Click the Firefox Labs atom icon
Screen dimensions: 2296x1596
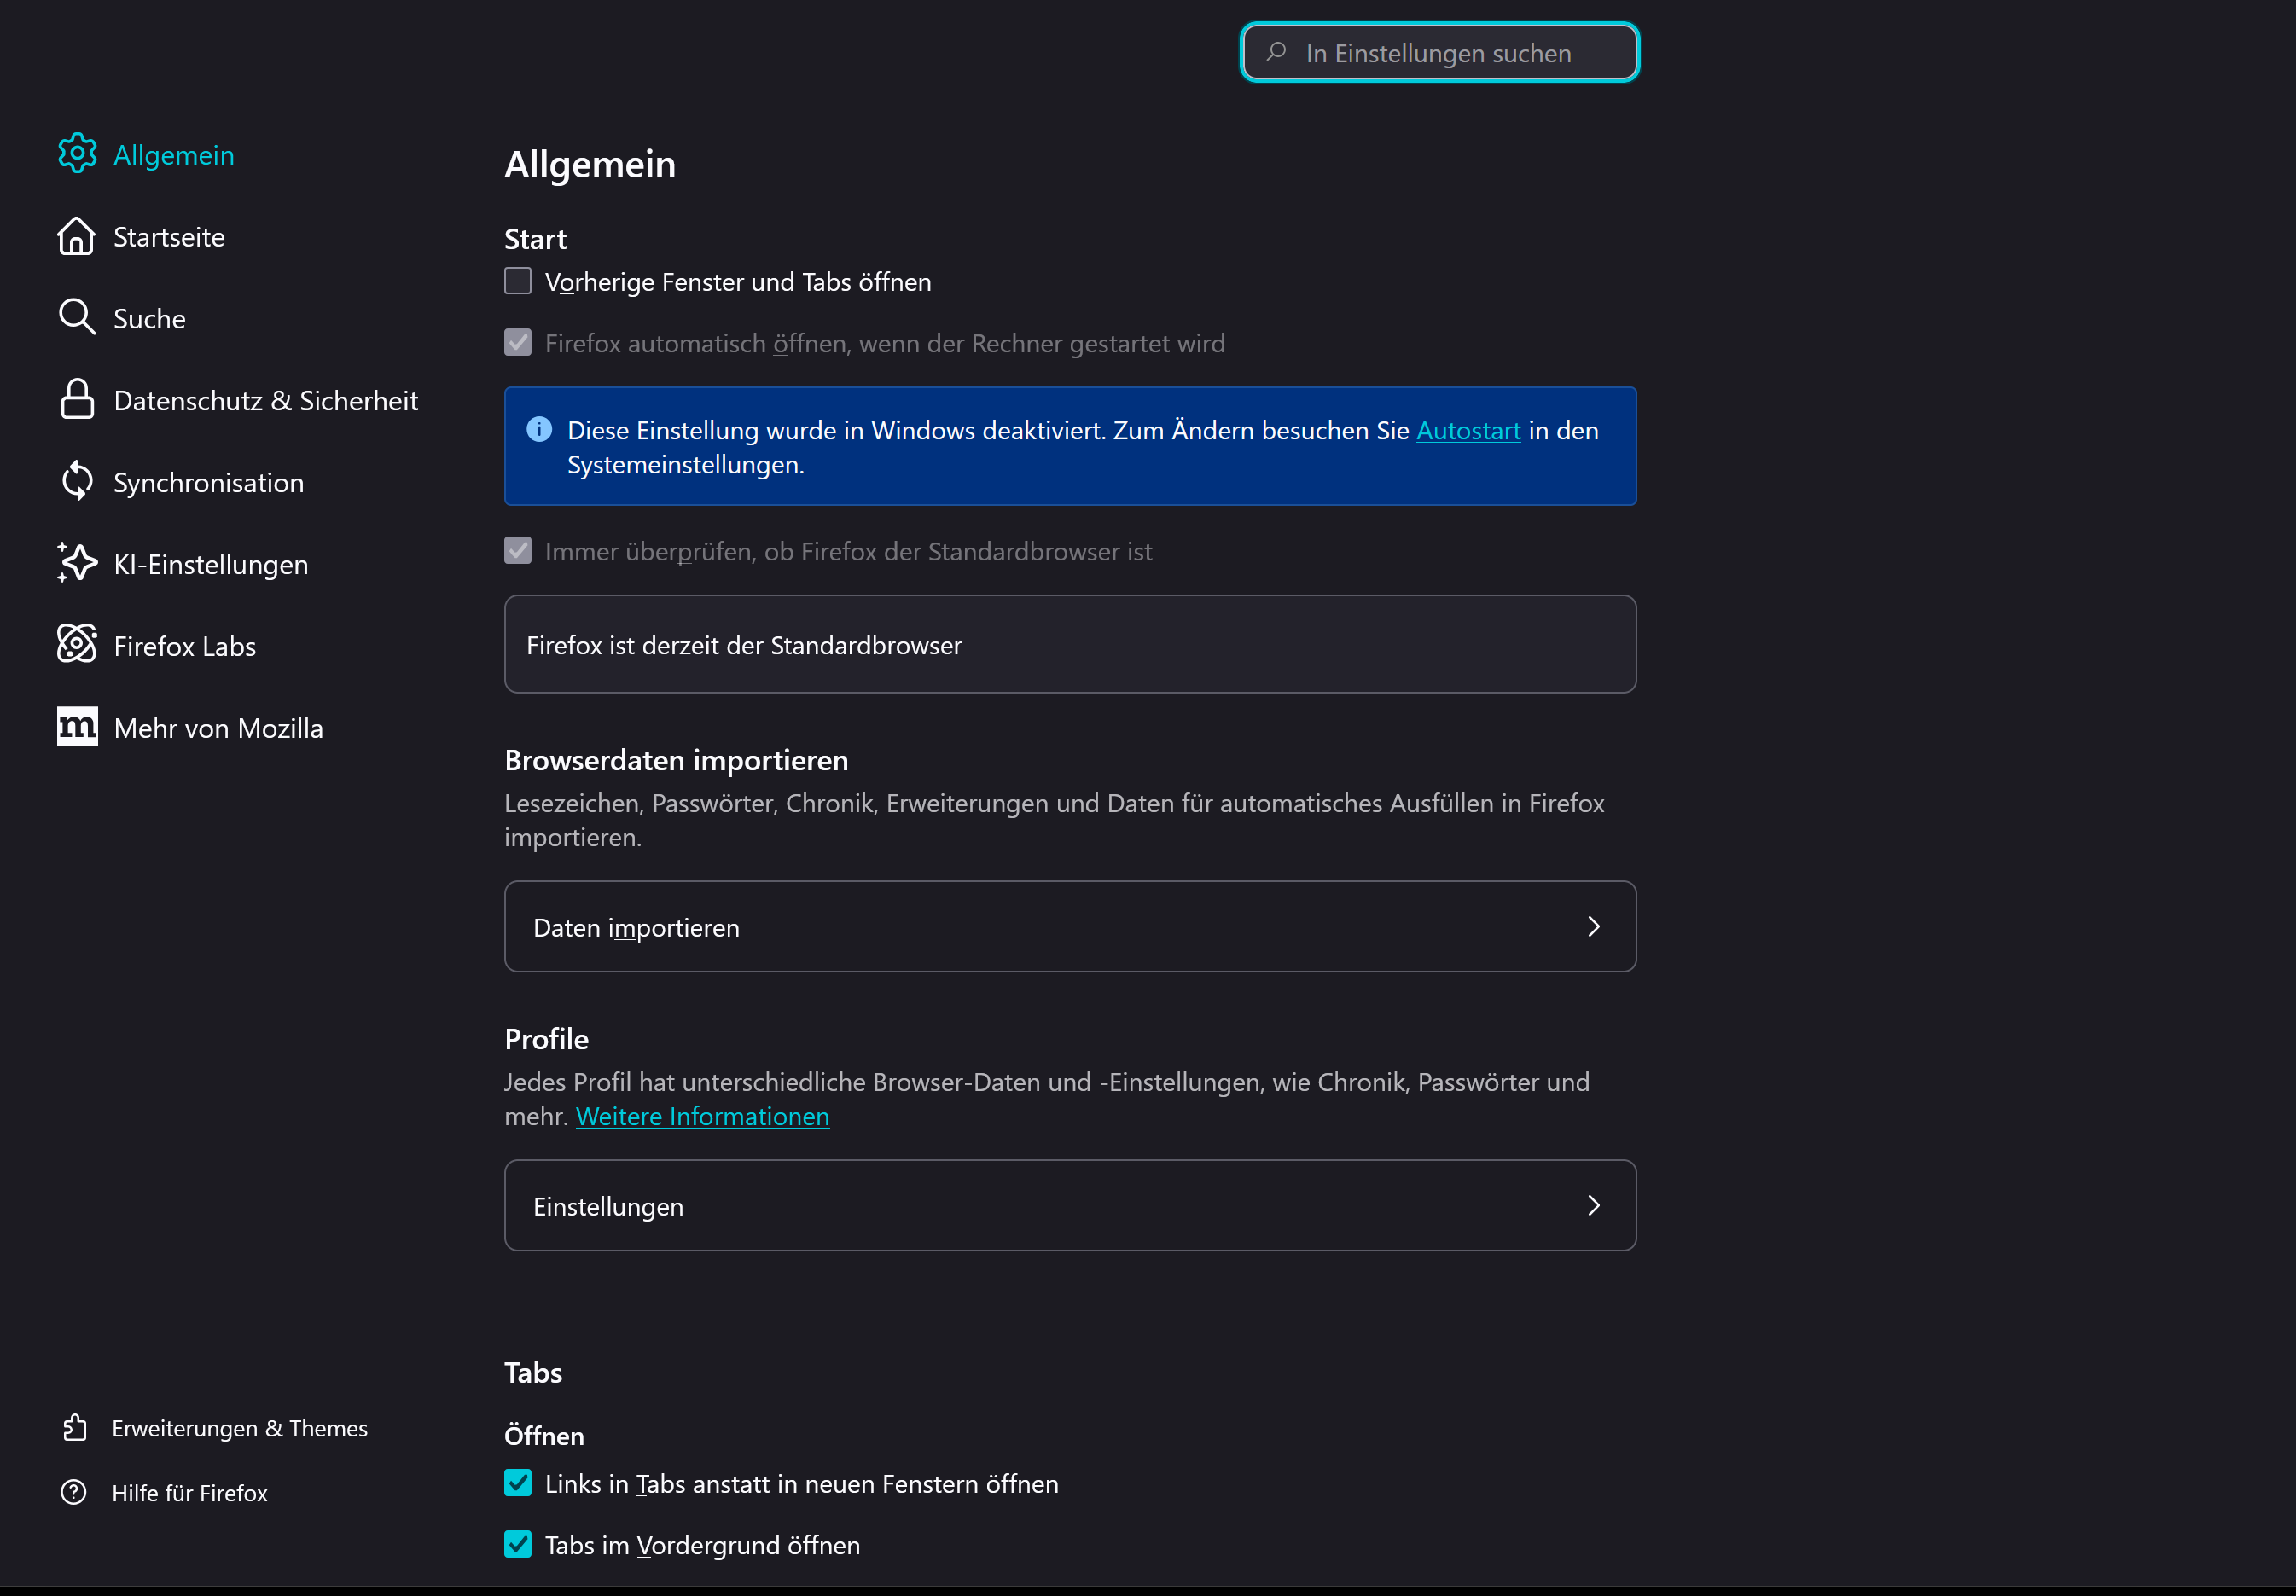pos(77,645)
